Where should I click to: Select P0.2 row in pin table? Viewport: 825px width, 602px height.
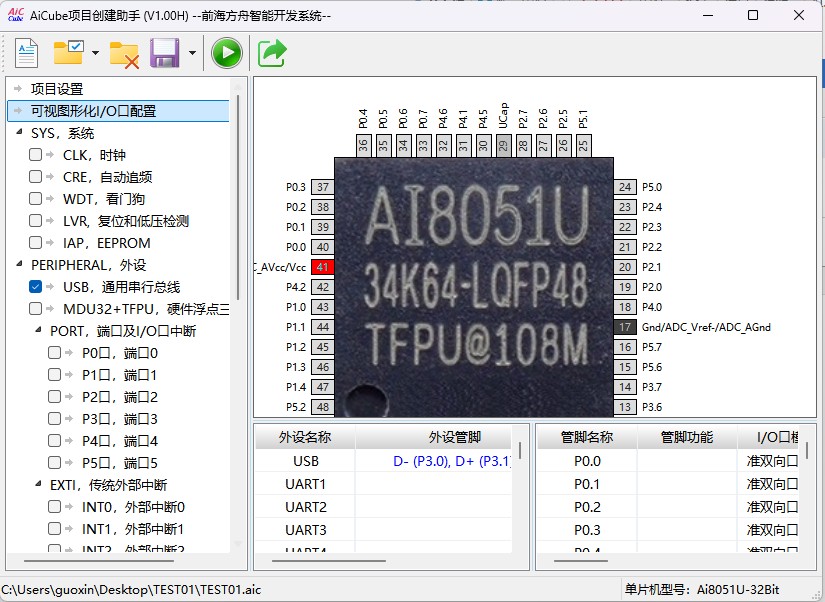point(668,507)
